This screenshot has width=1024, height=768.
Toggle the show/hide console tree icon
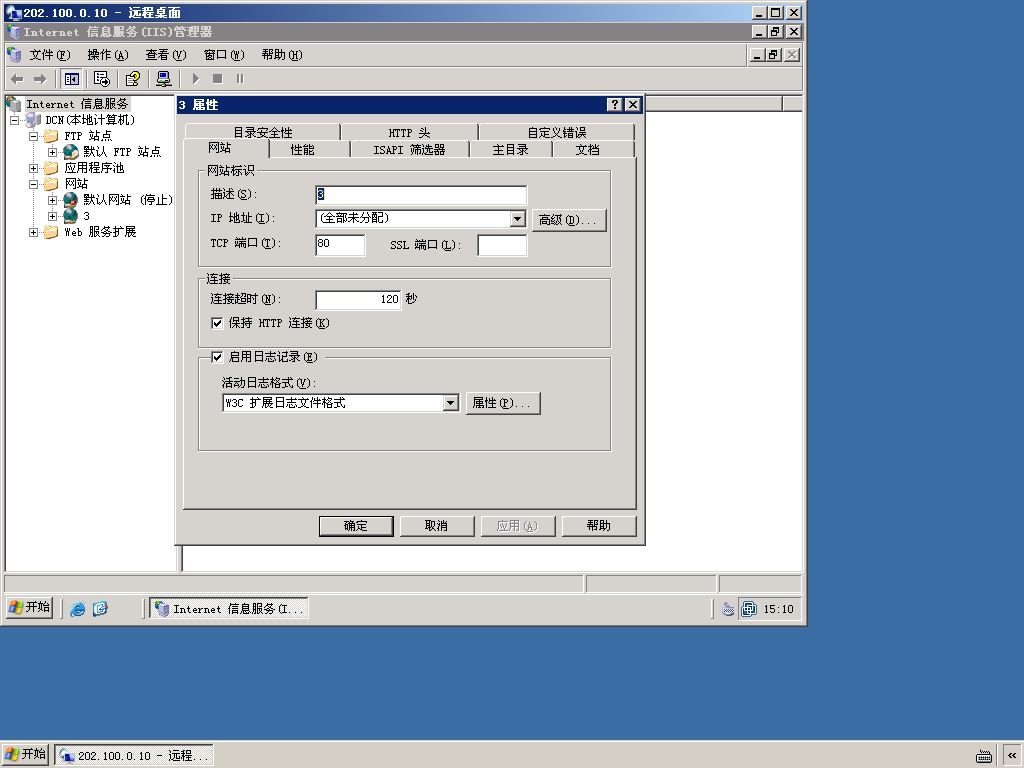coord(71,79)
